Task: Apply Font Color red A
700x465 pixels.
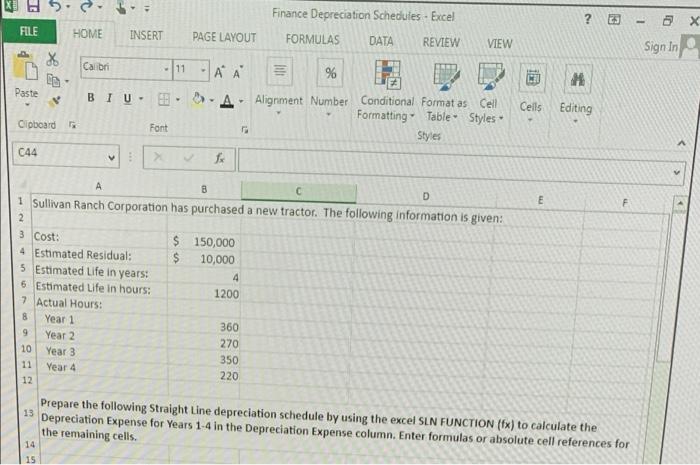Action: pyautogui.click(x=227, y=101)
